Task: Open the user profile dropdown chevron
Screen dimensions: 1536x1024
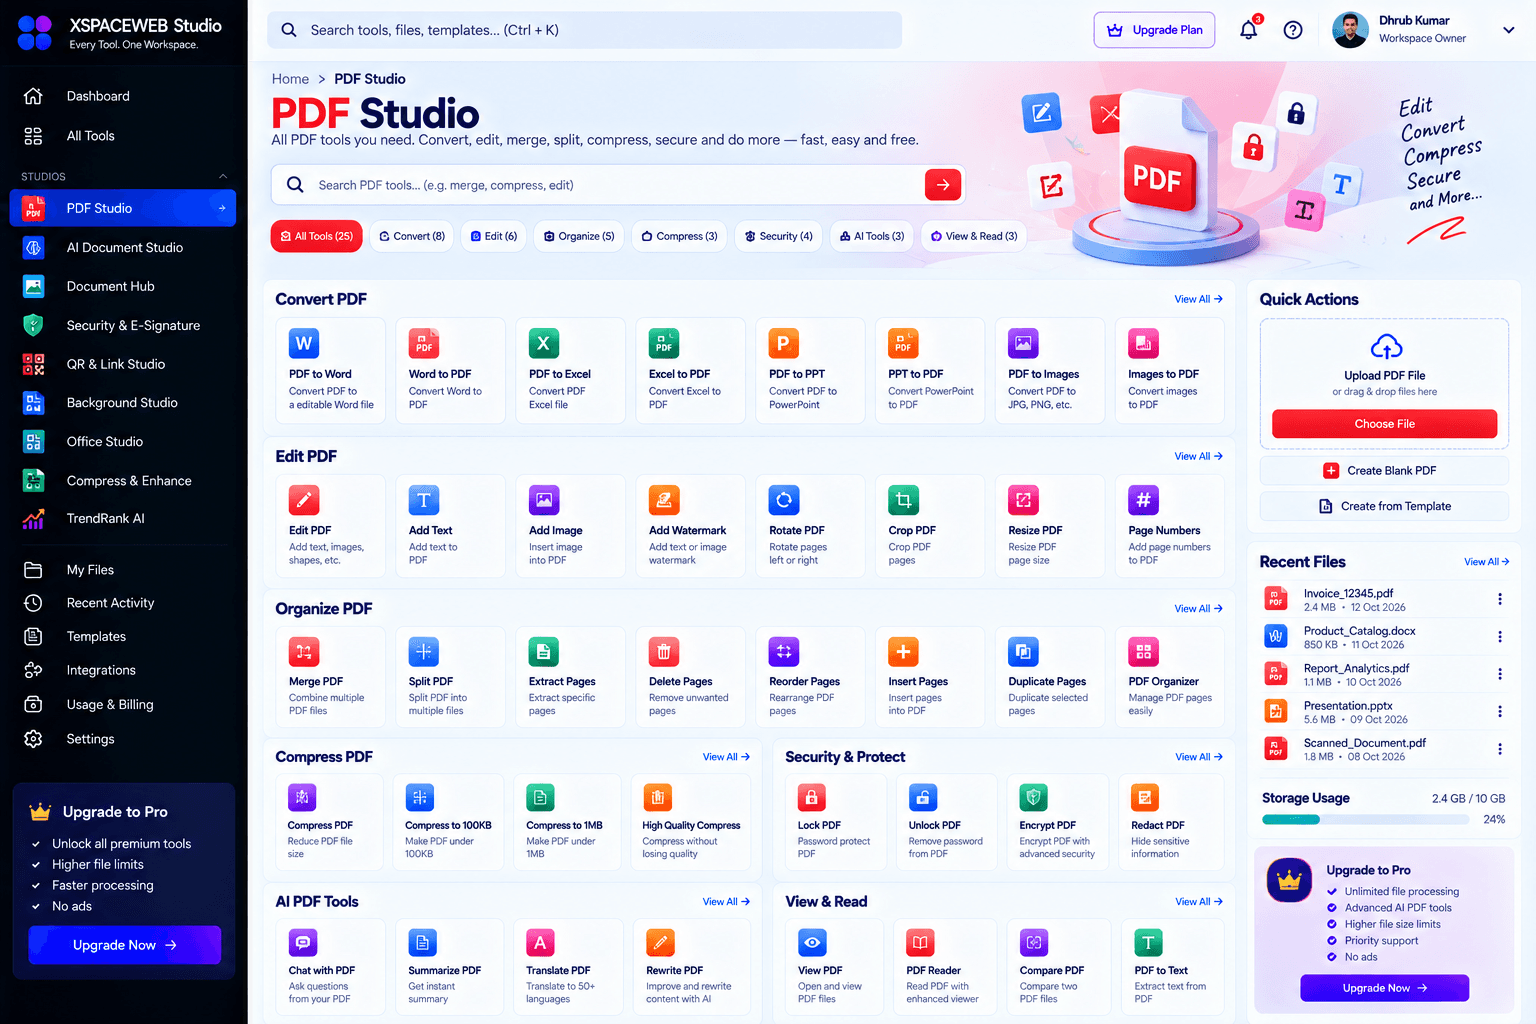Action: (x=1509, y=30)
